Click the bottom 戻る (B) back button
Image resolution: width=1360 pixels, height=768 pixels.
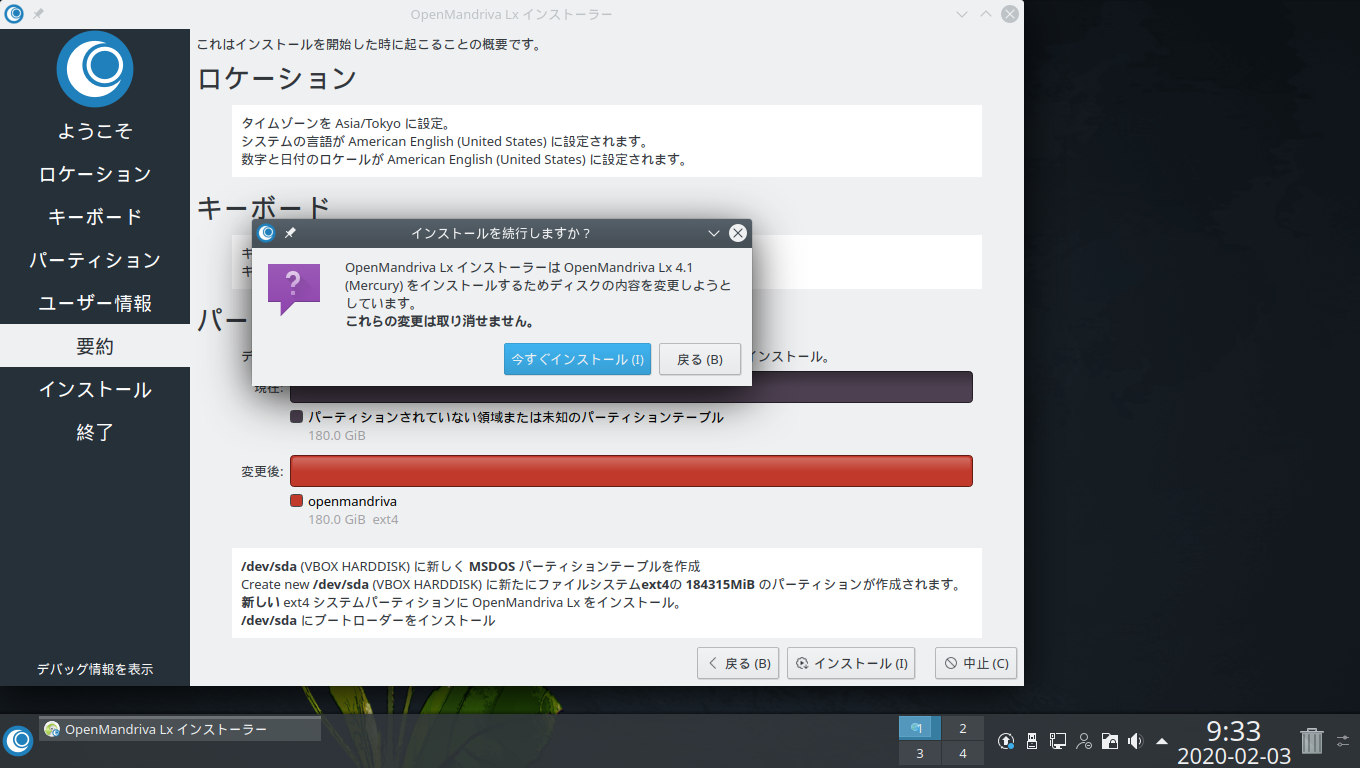[738, 663]
